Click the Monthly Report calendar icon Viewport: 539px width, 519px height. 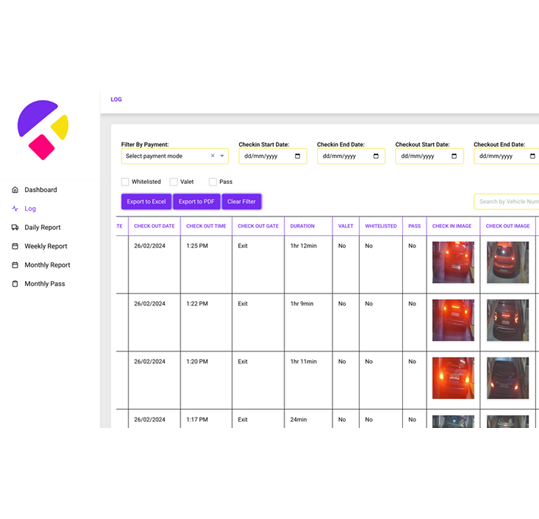(15, 265)
